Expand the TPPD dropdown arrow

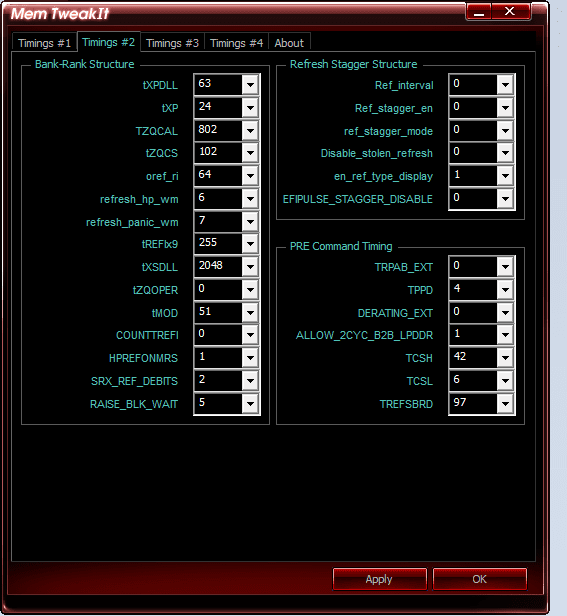pos(505,290)
